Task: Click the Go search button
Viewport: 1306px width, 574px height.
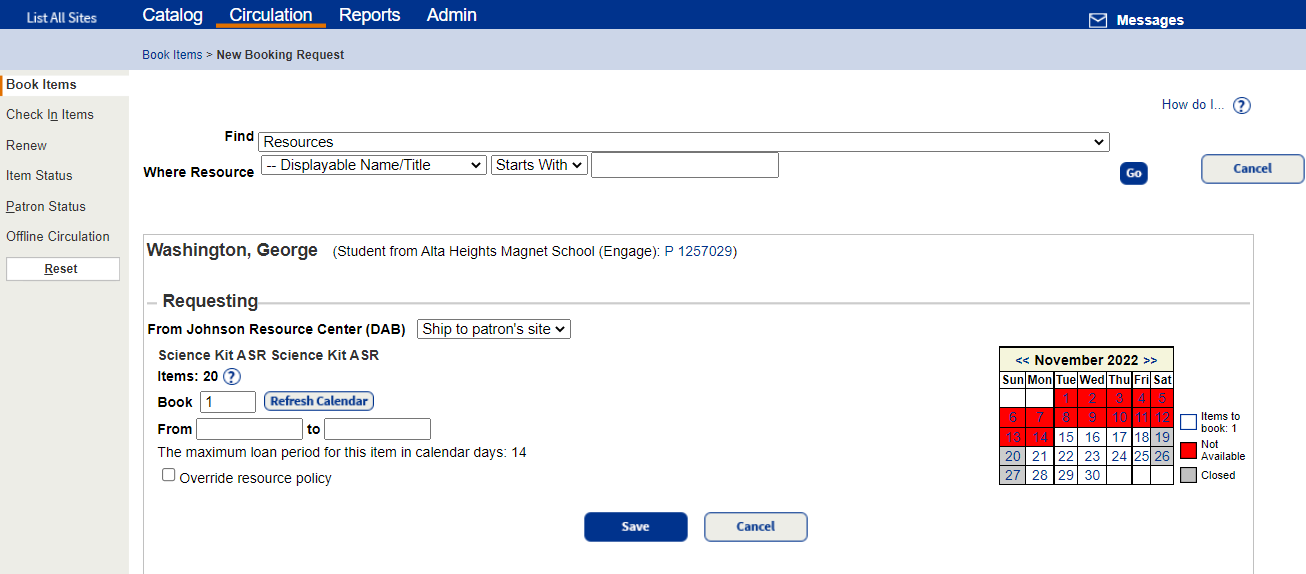Action: click(1134, 173)
